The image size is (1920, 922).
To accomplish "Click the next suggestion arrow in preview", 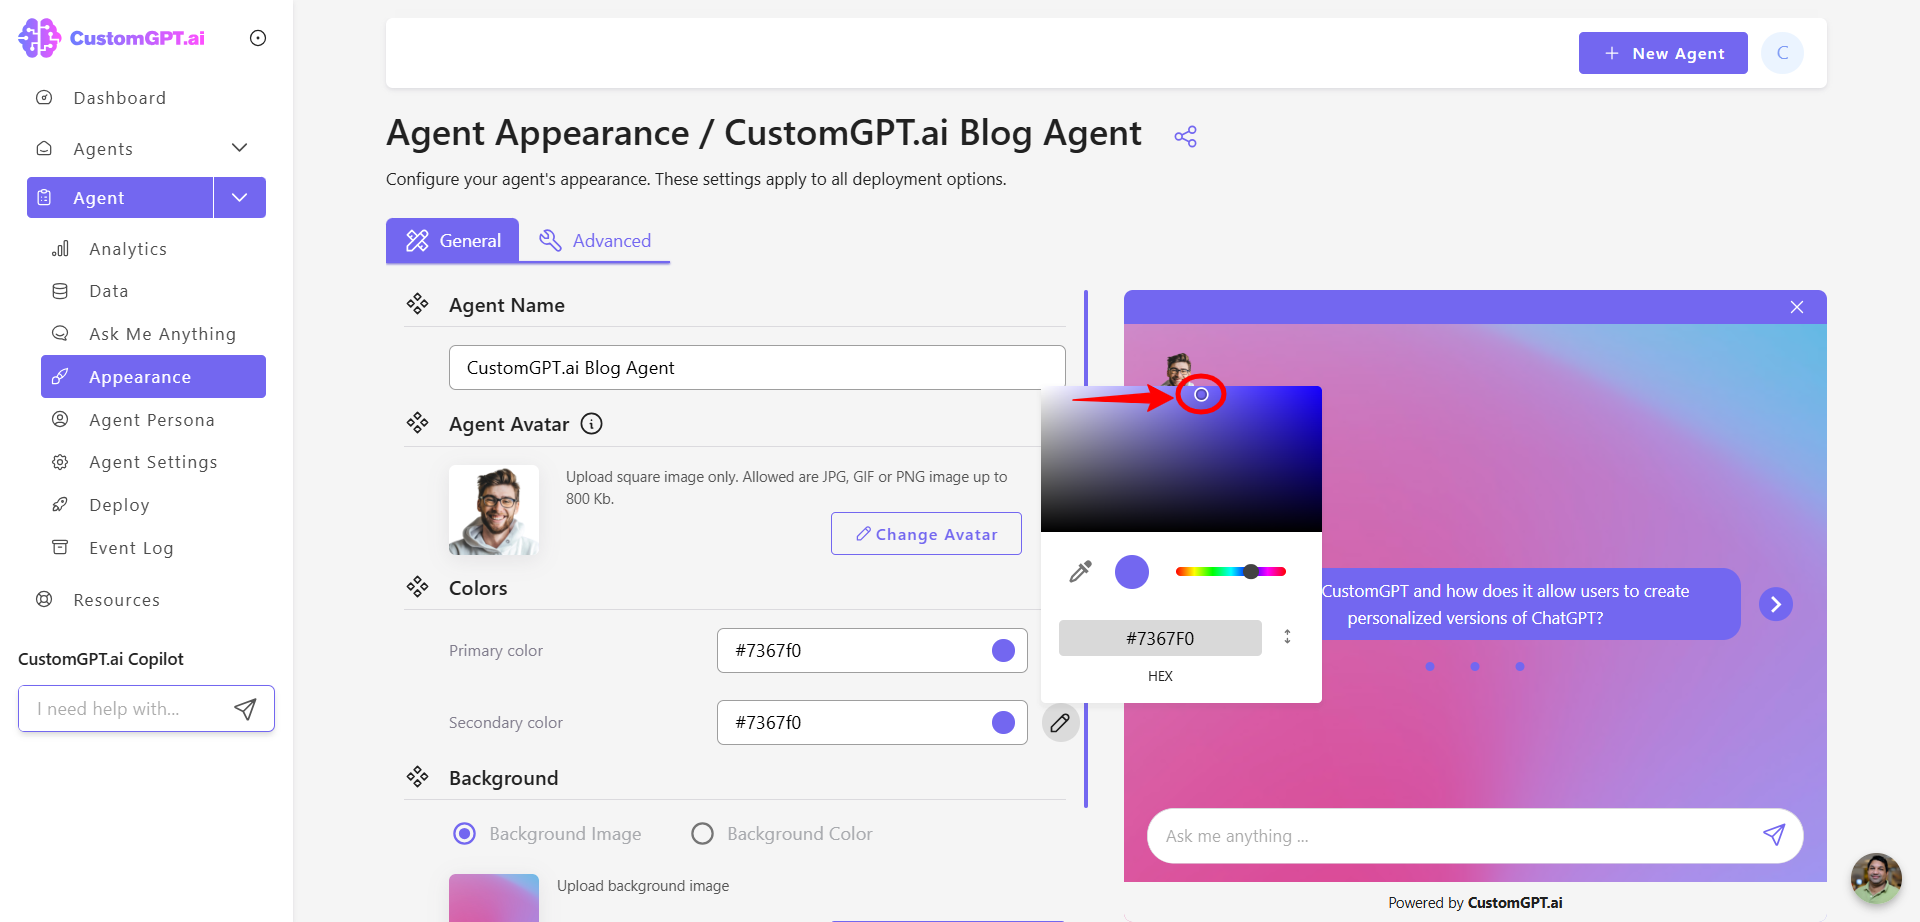I will pos(1776,604).
